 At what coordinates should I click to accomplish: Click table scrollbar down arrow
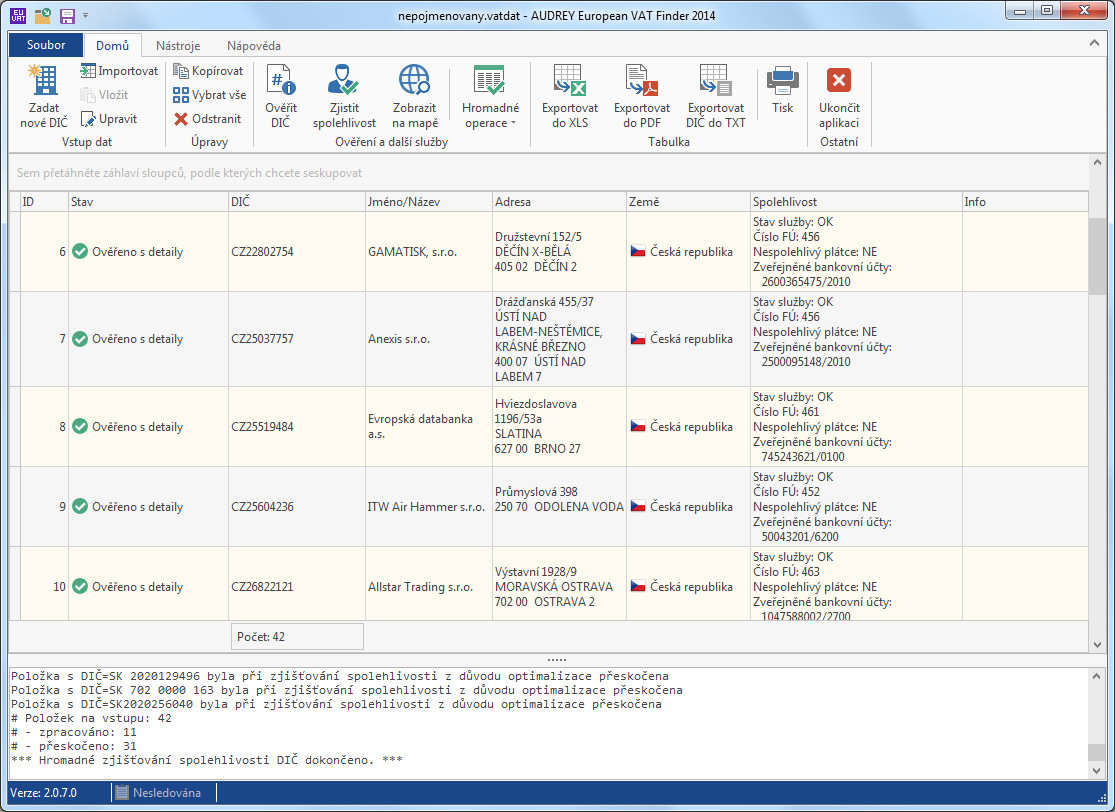[x=1097, y=644]
